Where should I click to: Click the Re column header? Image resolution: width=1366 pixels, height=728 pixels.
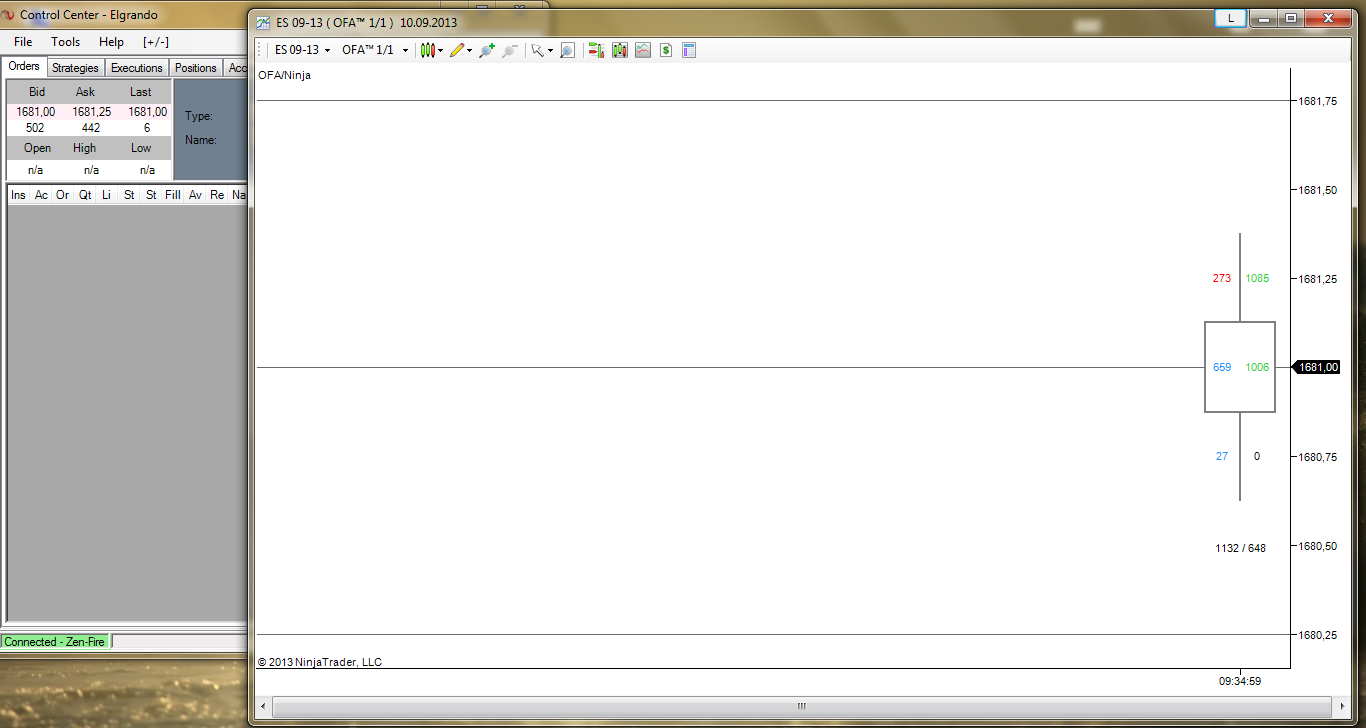[x=217, y=195]
